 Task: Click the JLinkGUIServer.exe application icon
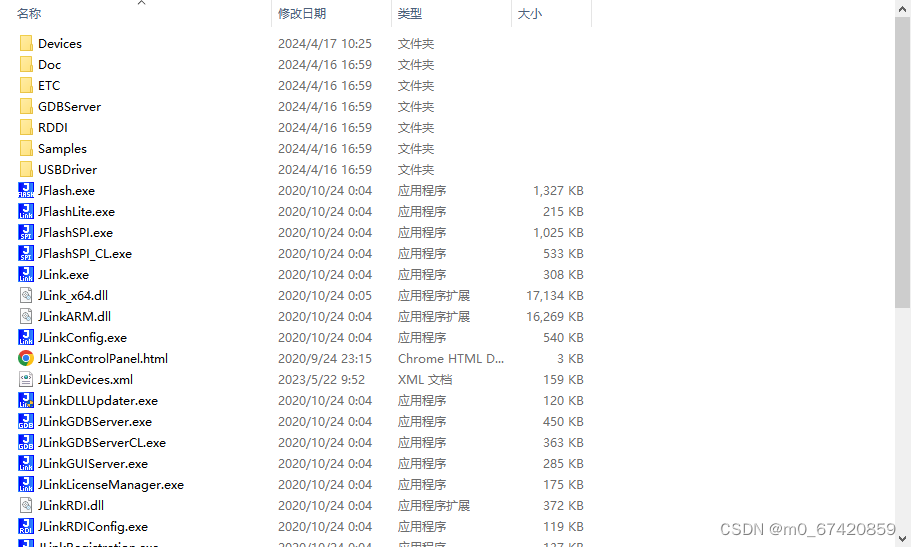tap(26, 463)
